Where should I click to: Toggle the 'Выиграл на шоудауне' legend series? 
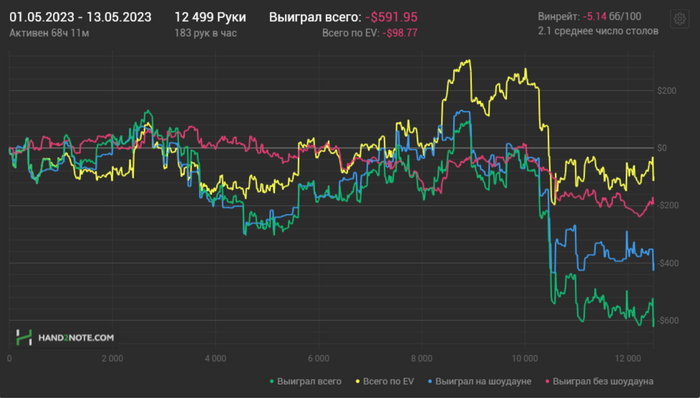(479, 381)
